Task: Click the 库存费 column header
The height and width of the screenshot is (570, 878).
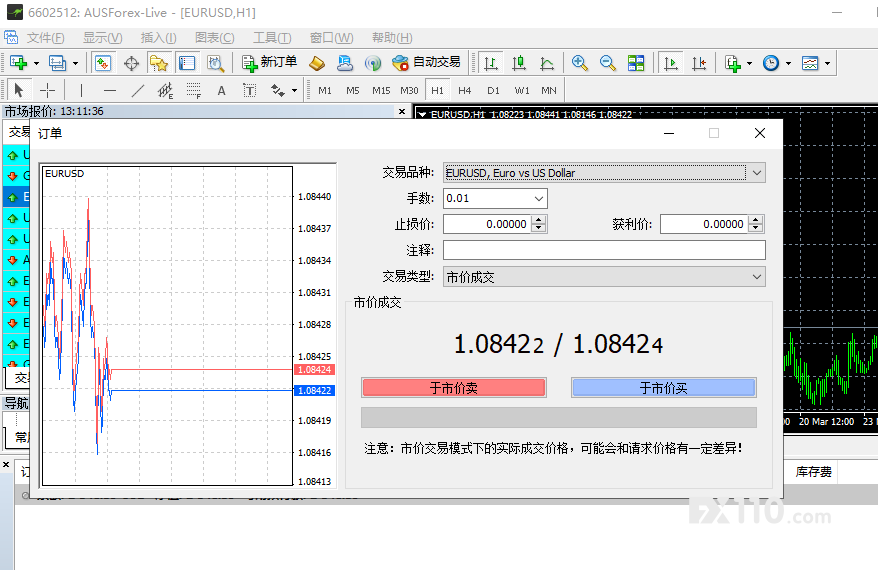Action: point(814,472)
